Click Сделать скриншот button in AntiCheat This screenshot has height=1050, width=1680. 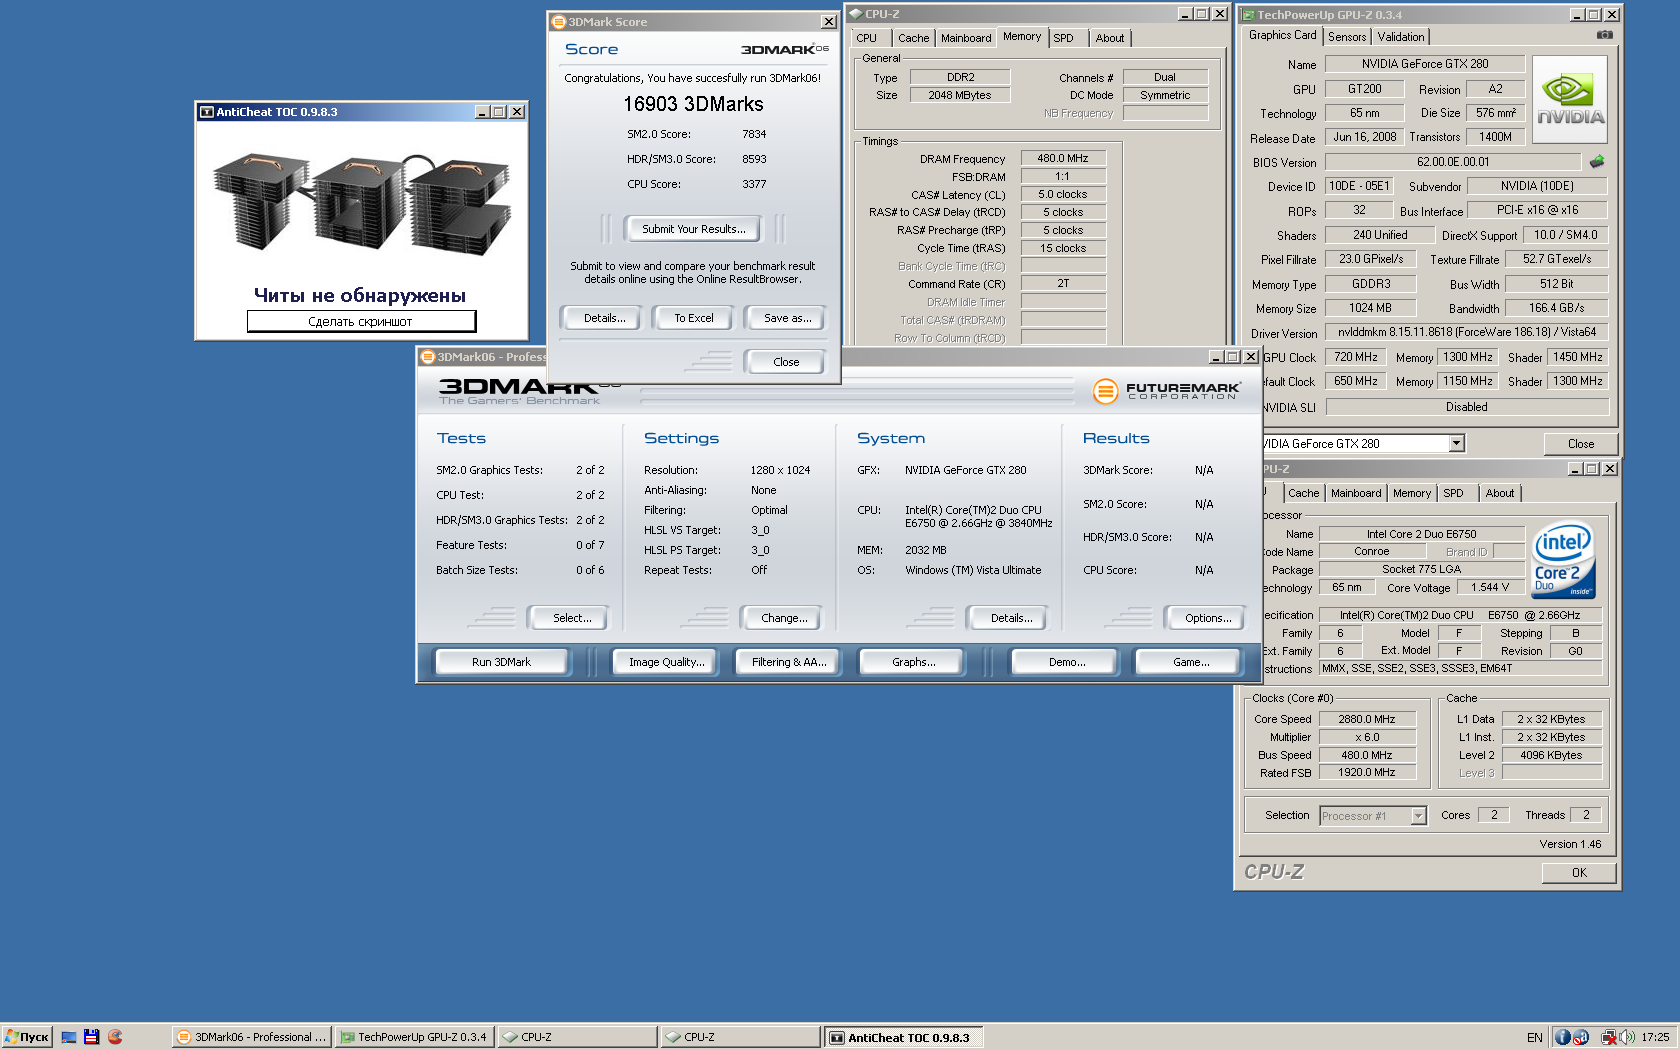click(360, 322)
